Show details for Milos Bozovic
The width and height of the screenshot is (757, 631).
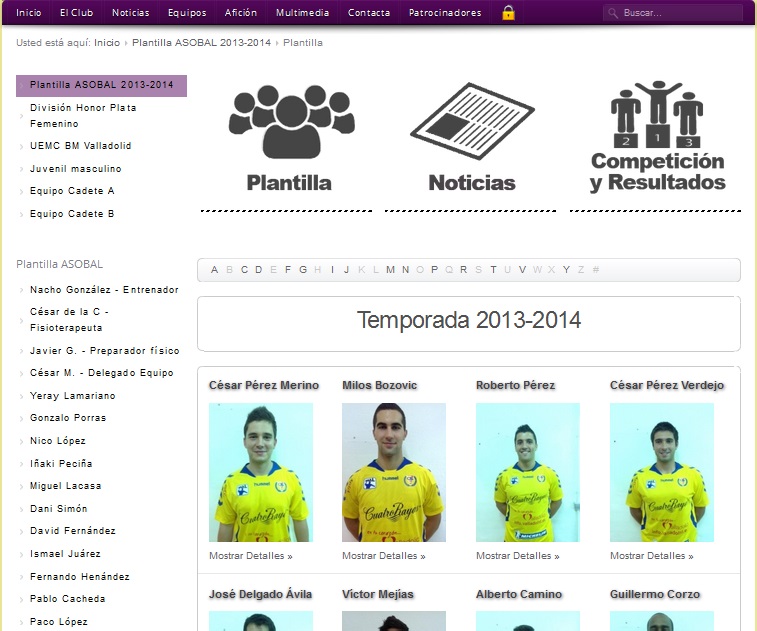(x=384, y=556)
